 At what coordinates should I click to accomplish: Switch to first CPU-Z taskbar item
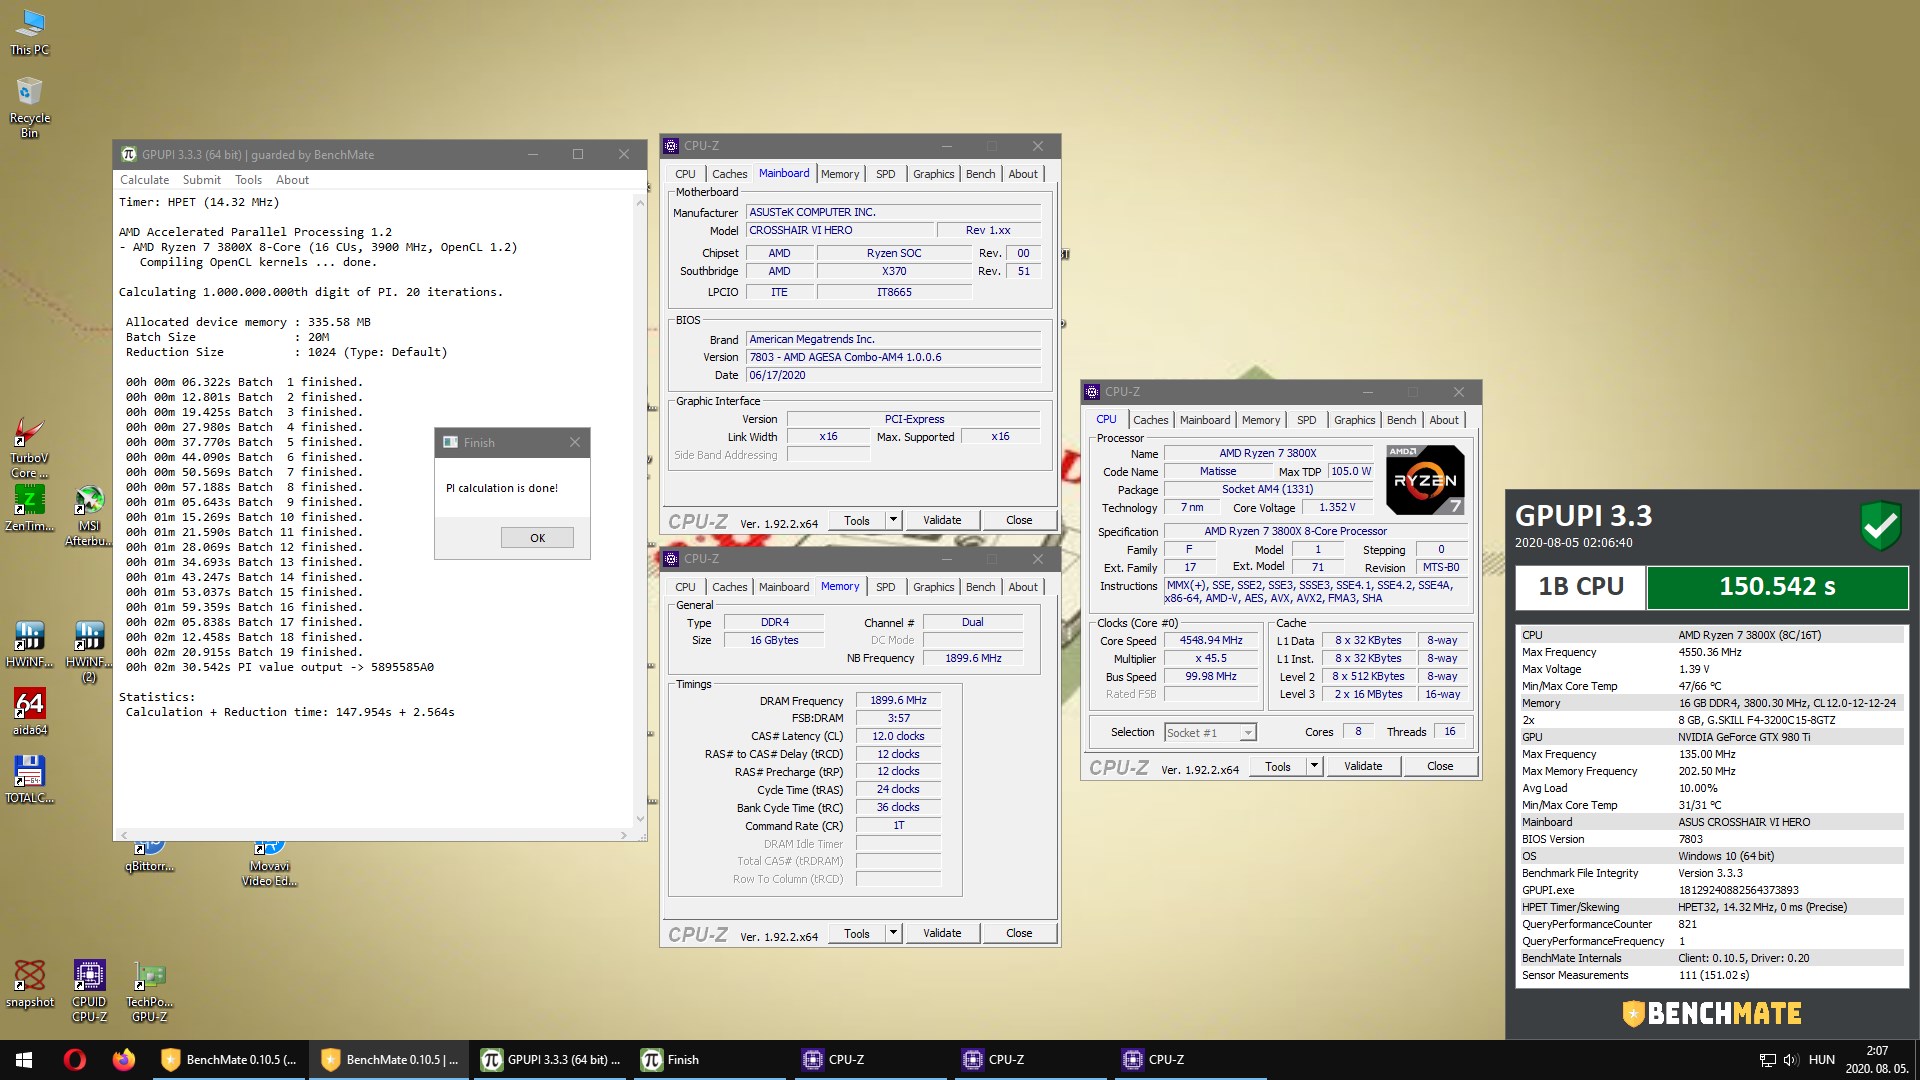[870, 1060]
